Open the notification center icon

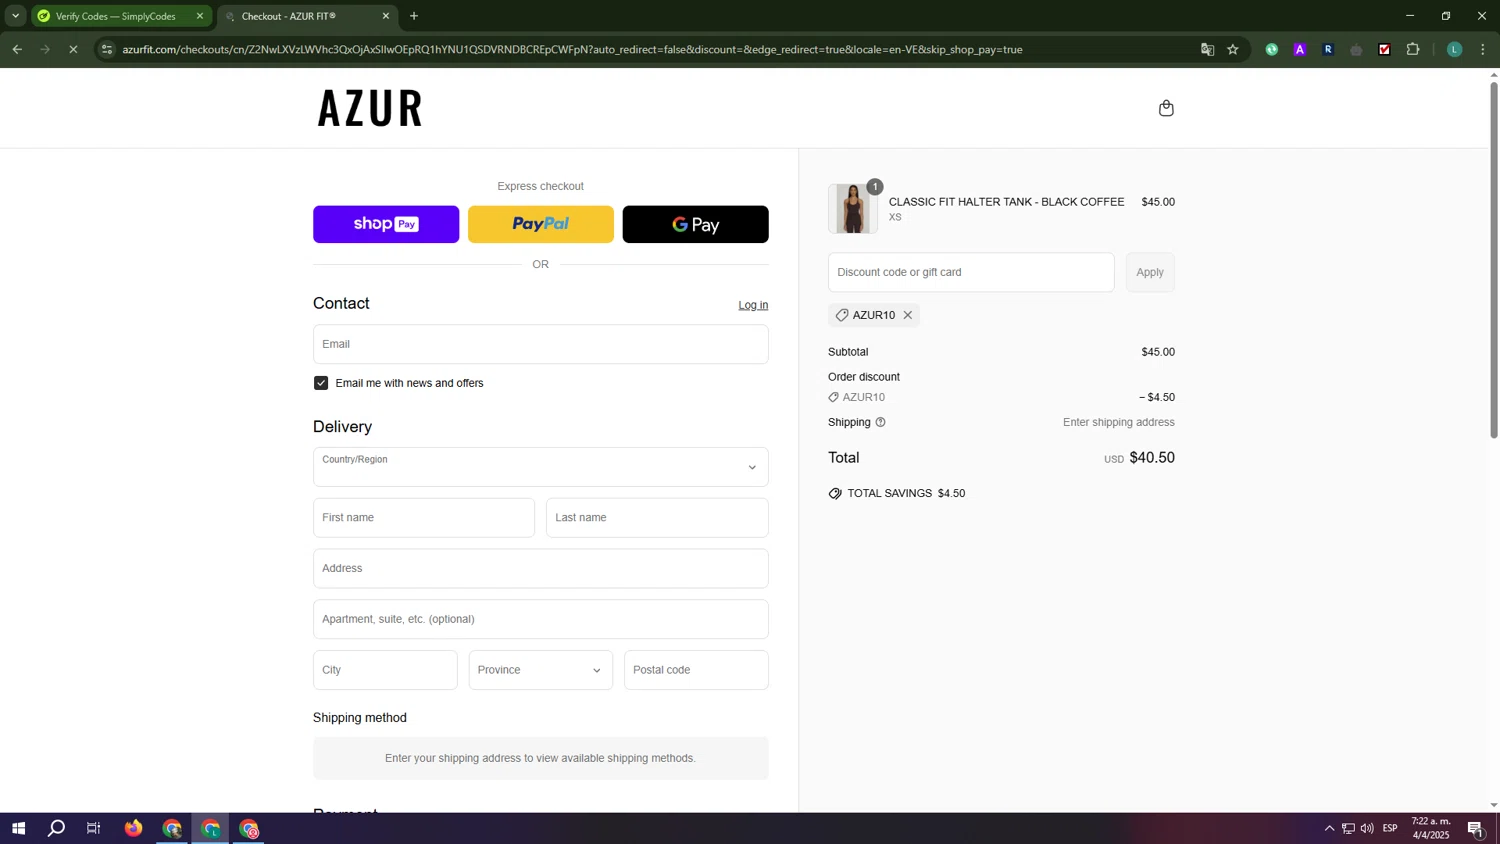(x=1475, y=828)
